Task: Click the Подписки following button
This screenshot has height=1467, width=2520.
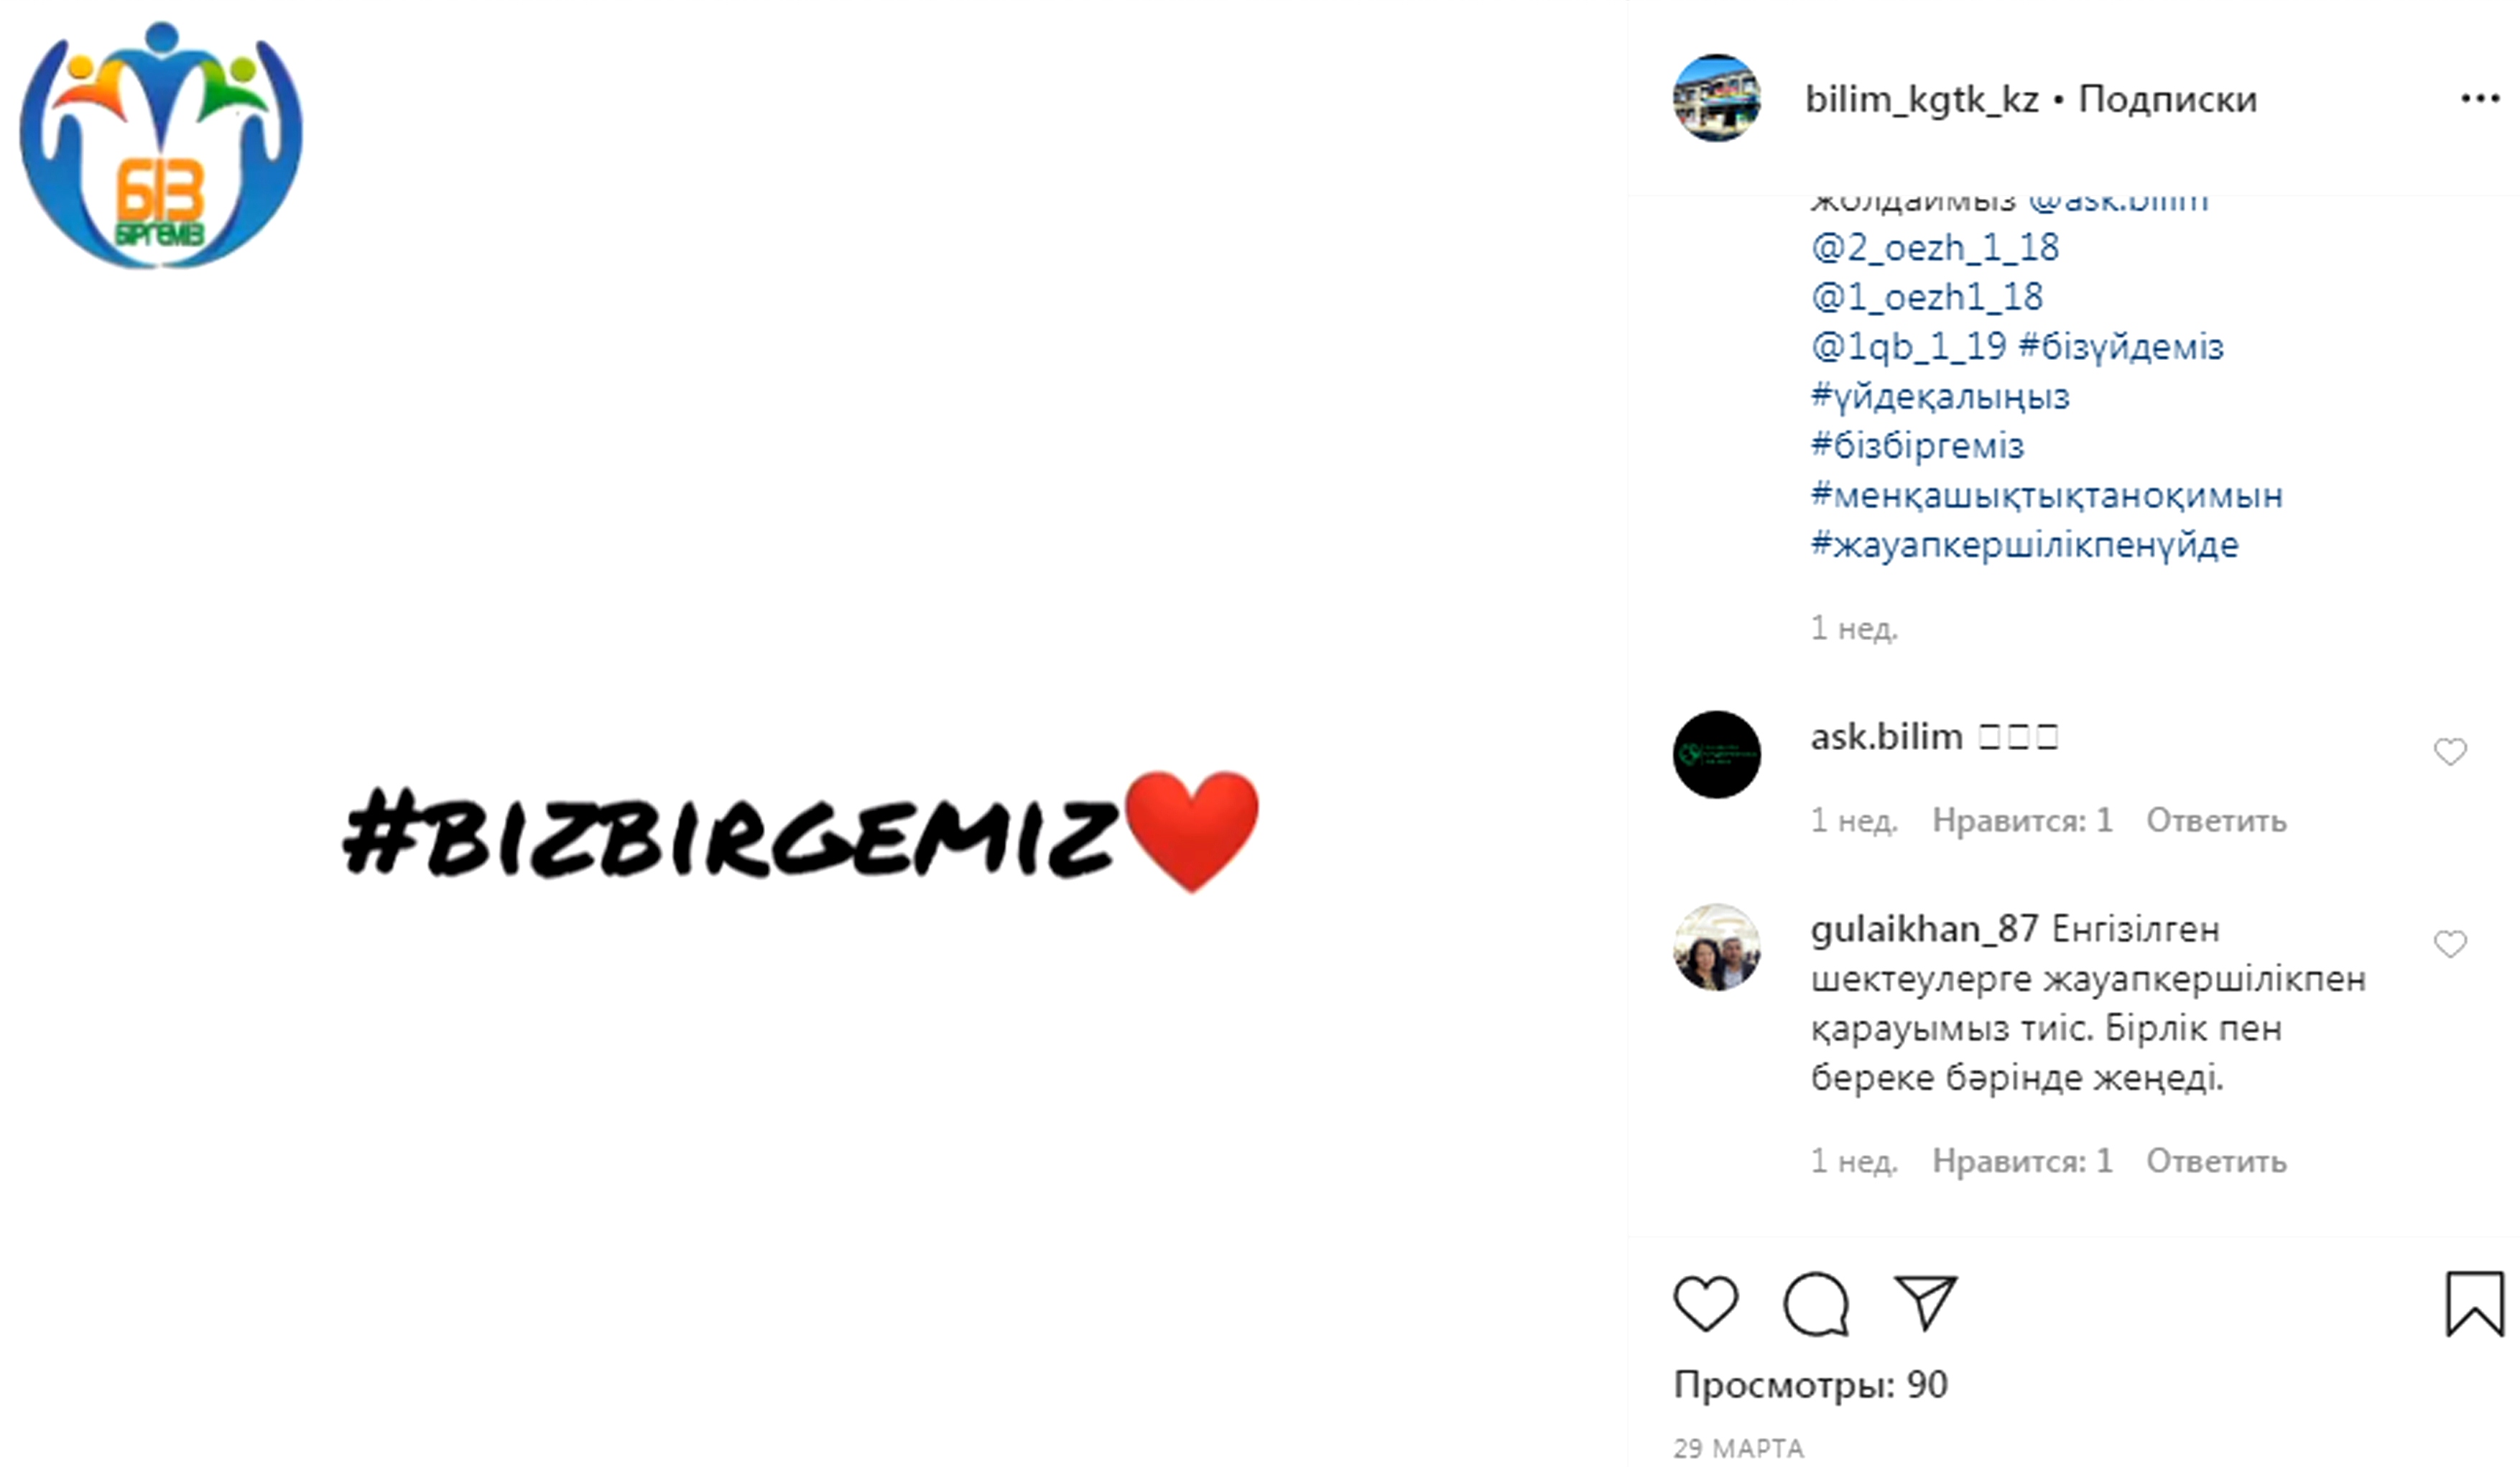Action: coord(2168,99)
